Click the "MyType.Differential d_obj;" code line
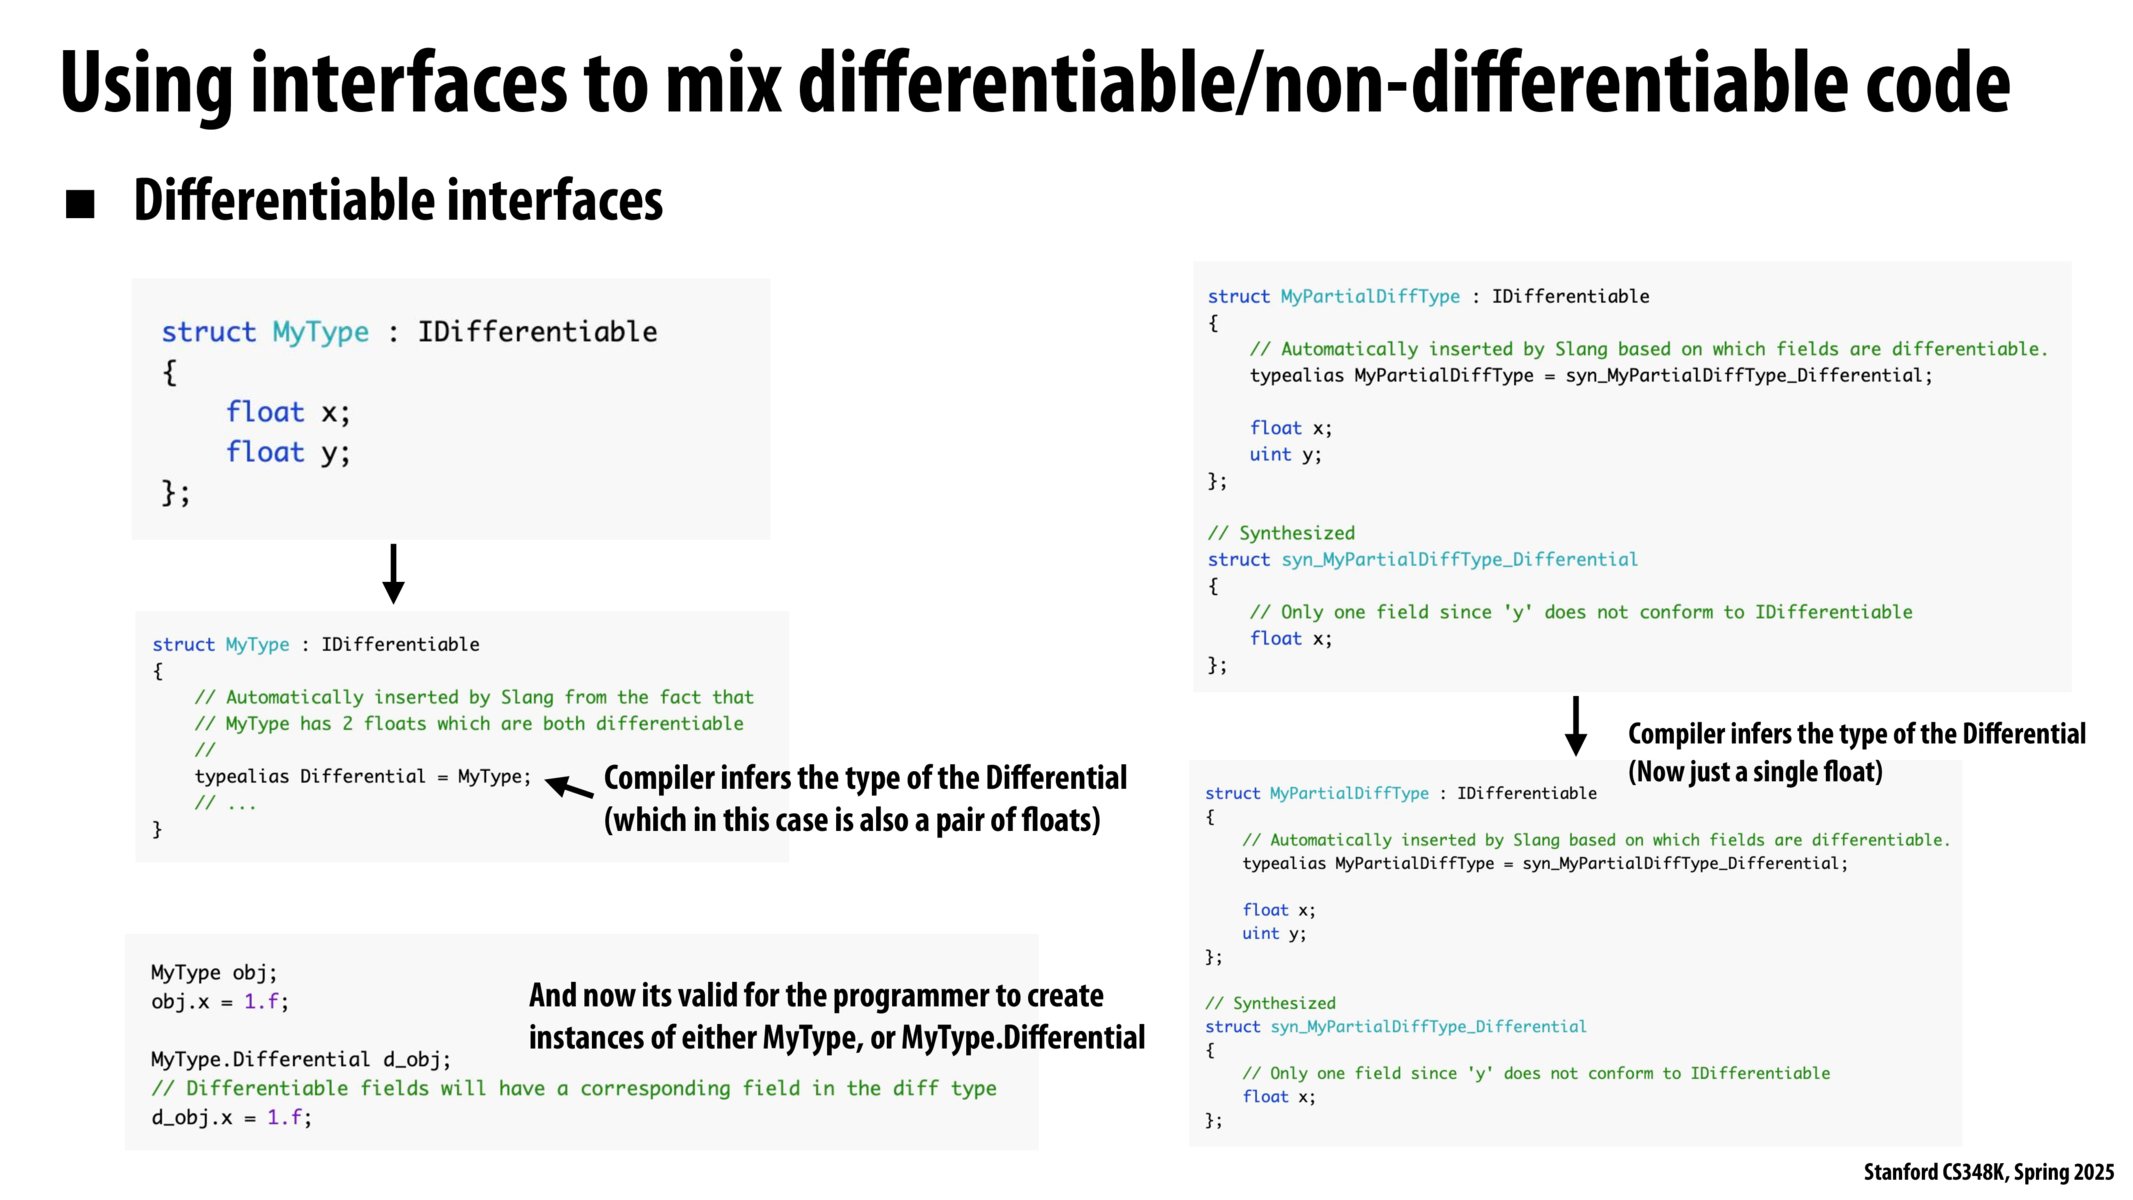Screen dimensions: 2133x1200 click(301, 1059)
